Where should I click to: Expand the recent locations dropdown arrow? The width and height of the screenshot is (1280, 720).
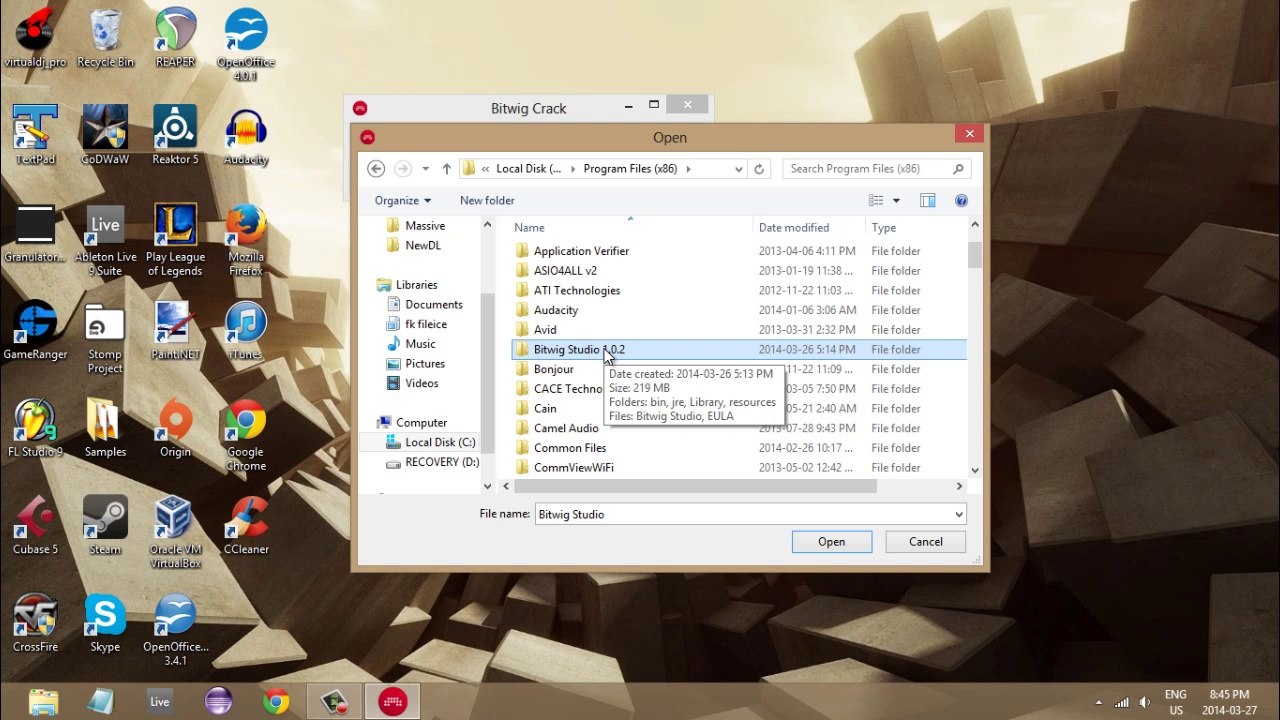click(x=425, y=169)
